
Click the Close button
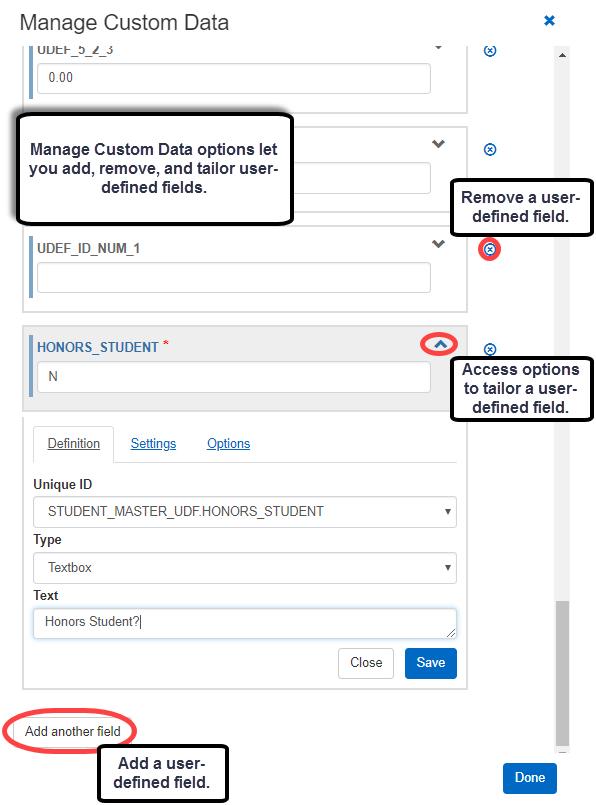coord(366,663)
